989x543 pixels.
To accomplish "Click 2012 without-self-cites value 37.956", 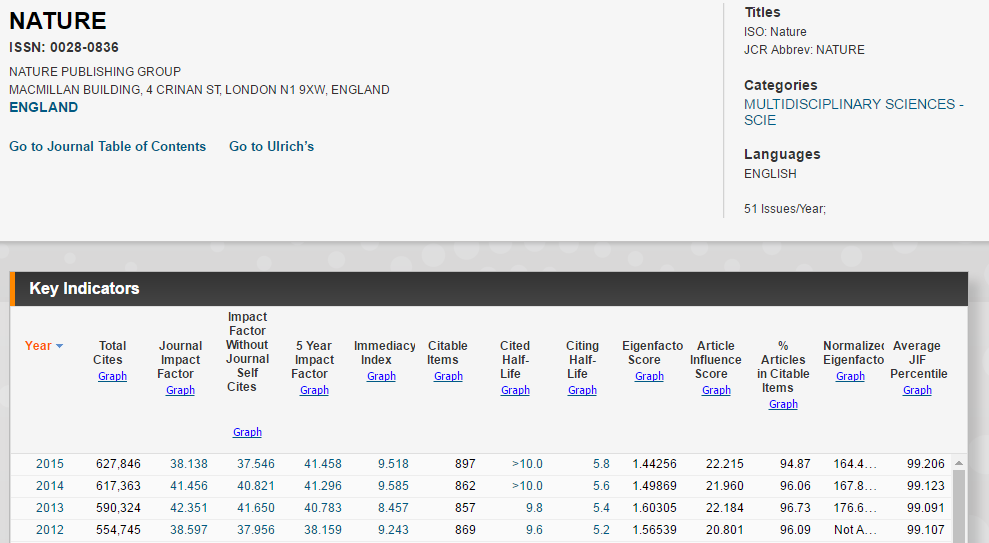I will coord(256,530).
